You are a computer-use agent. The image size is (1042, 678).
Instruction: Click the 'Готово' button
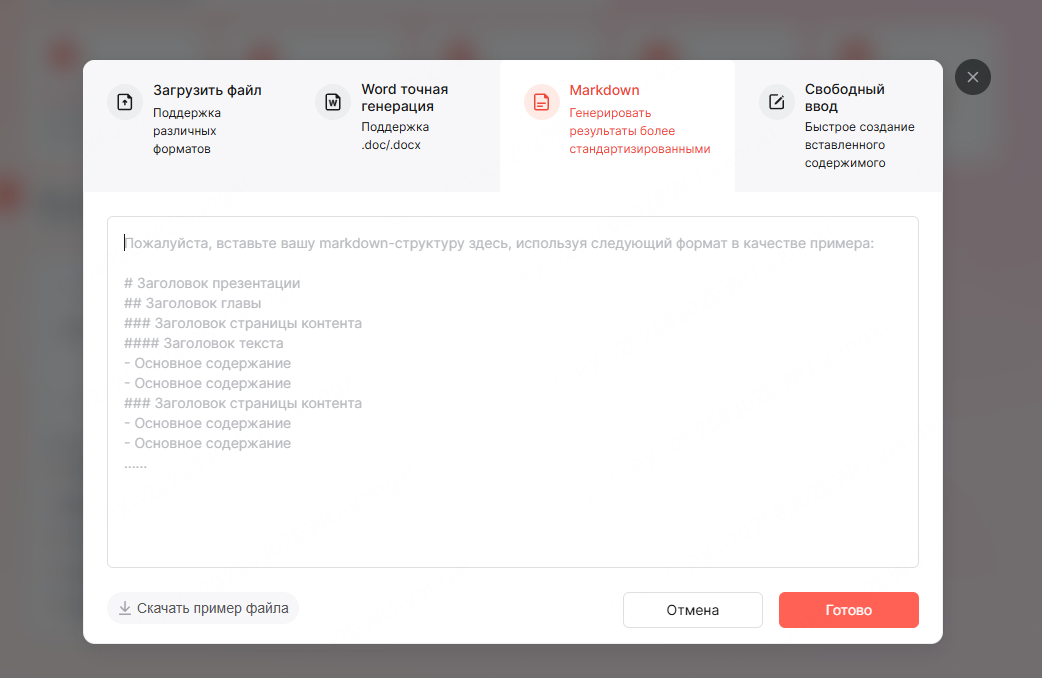(848, 610)
